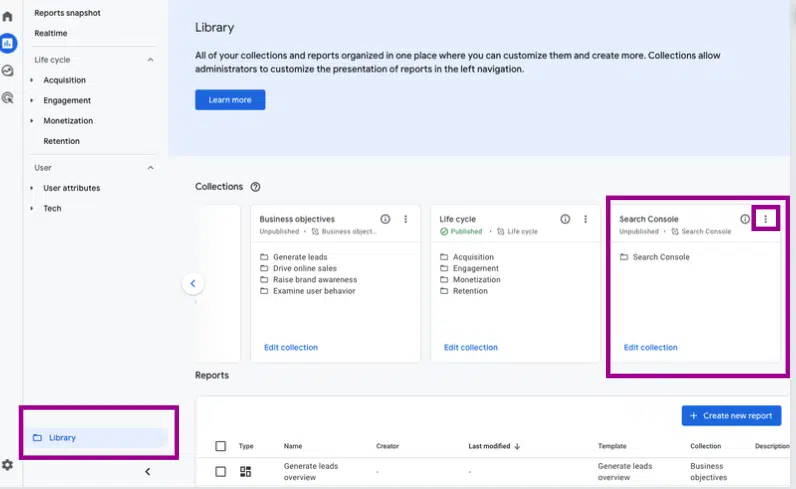
Task: Click the Generate leads overview type icon
Action: pos(245,472)
